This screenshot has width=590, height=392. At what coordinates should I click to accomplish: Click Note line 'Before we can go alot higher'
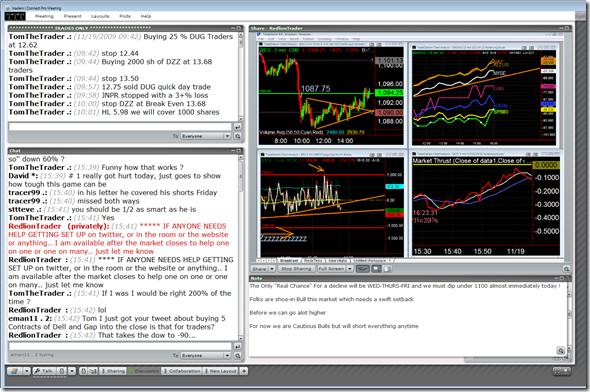[x=287, y=313]
